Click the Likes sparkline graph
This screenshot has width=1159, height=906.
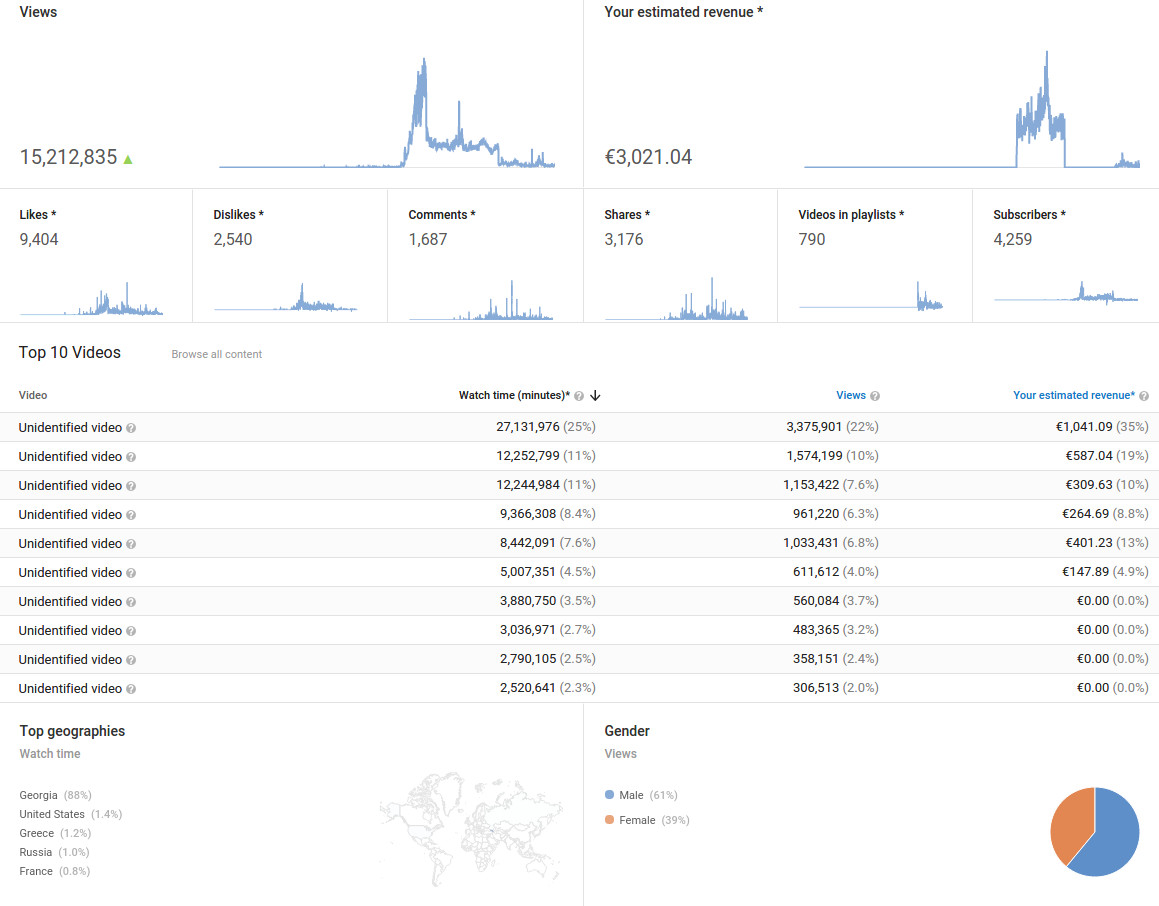coord(91,299)
